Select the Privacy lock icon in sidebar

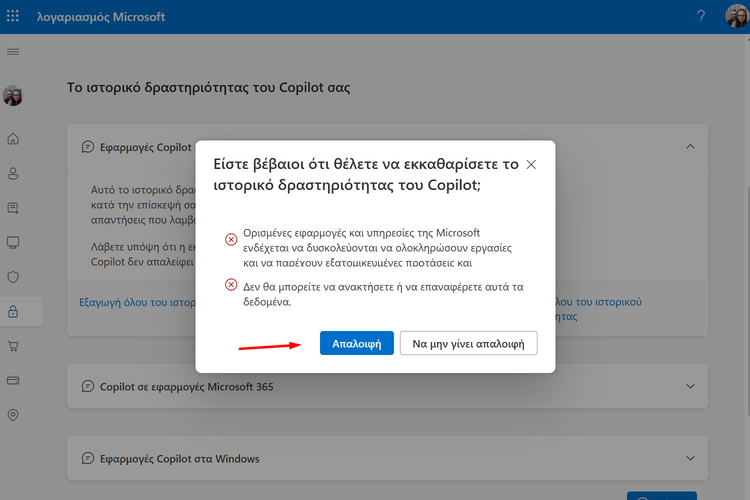tap(13, 311)
